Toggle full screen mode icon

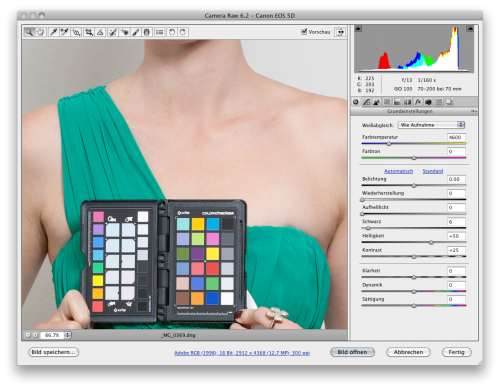pos(340,32)
